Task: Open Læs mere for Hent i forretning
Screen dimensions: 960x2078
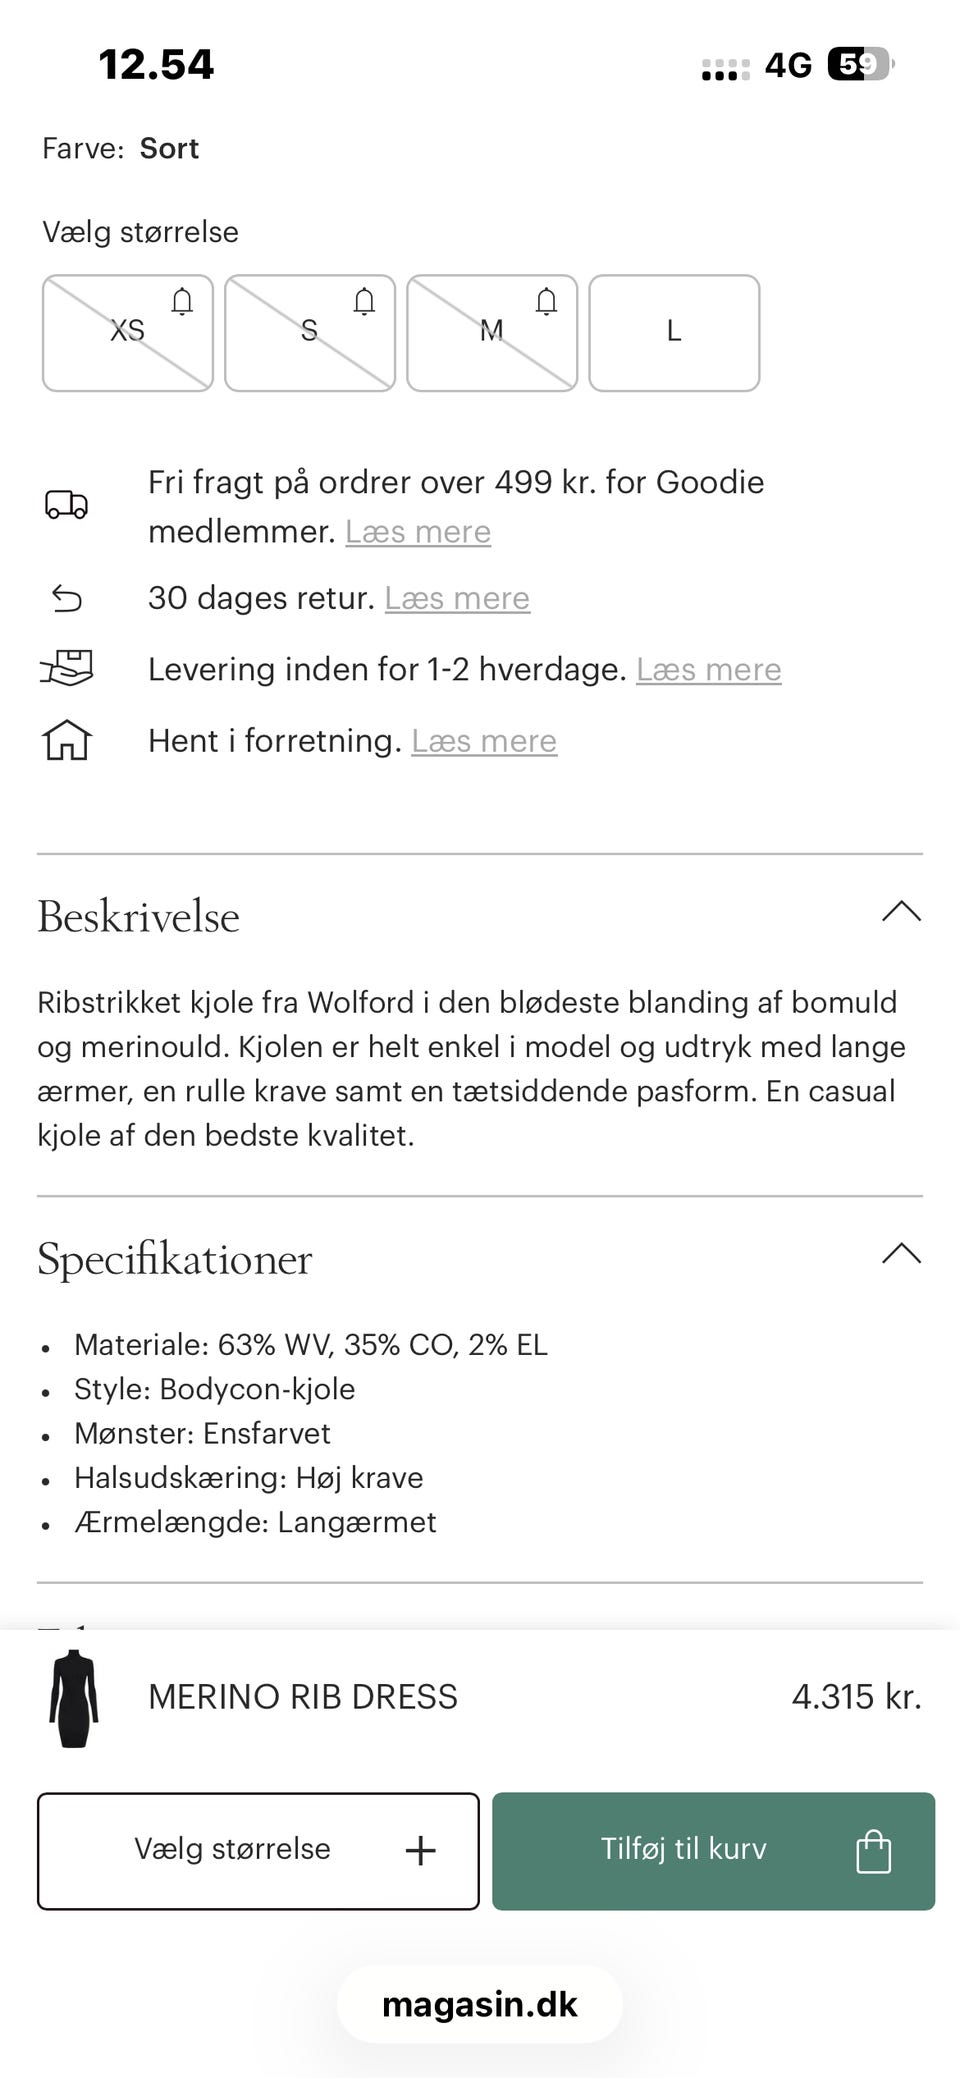Action: [483, 741]
